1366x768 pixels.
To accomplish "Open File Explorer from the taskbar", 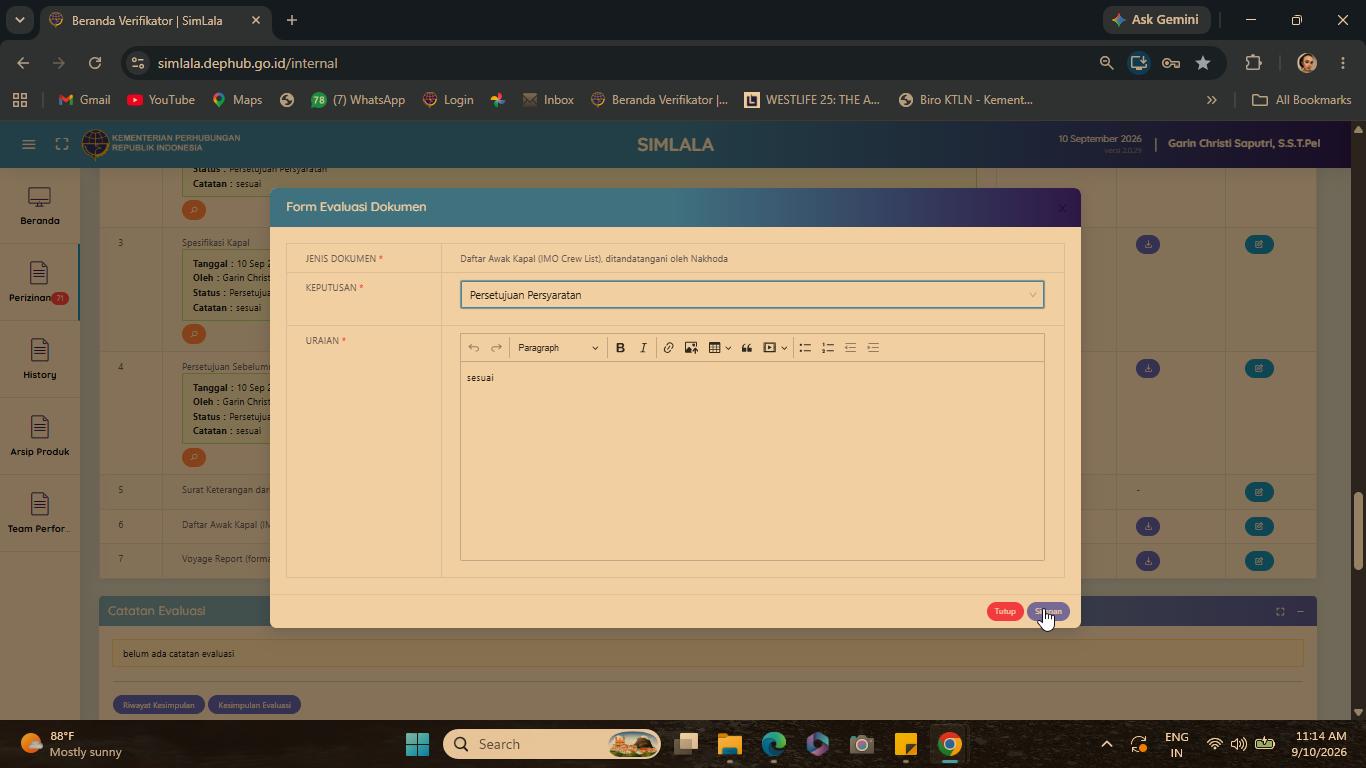I will tap(730, 744).
